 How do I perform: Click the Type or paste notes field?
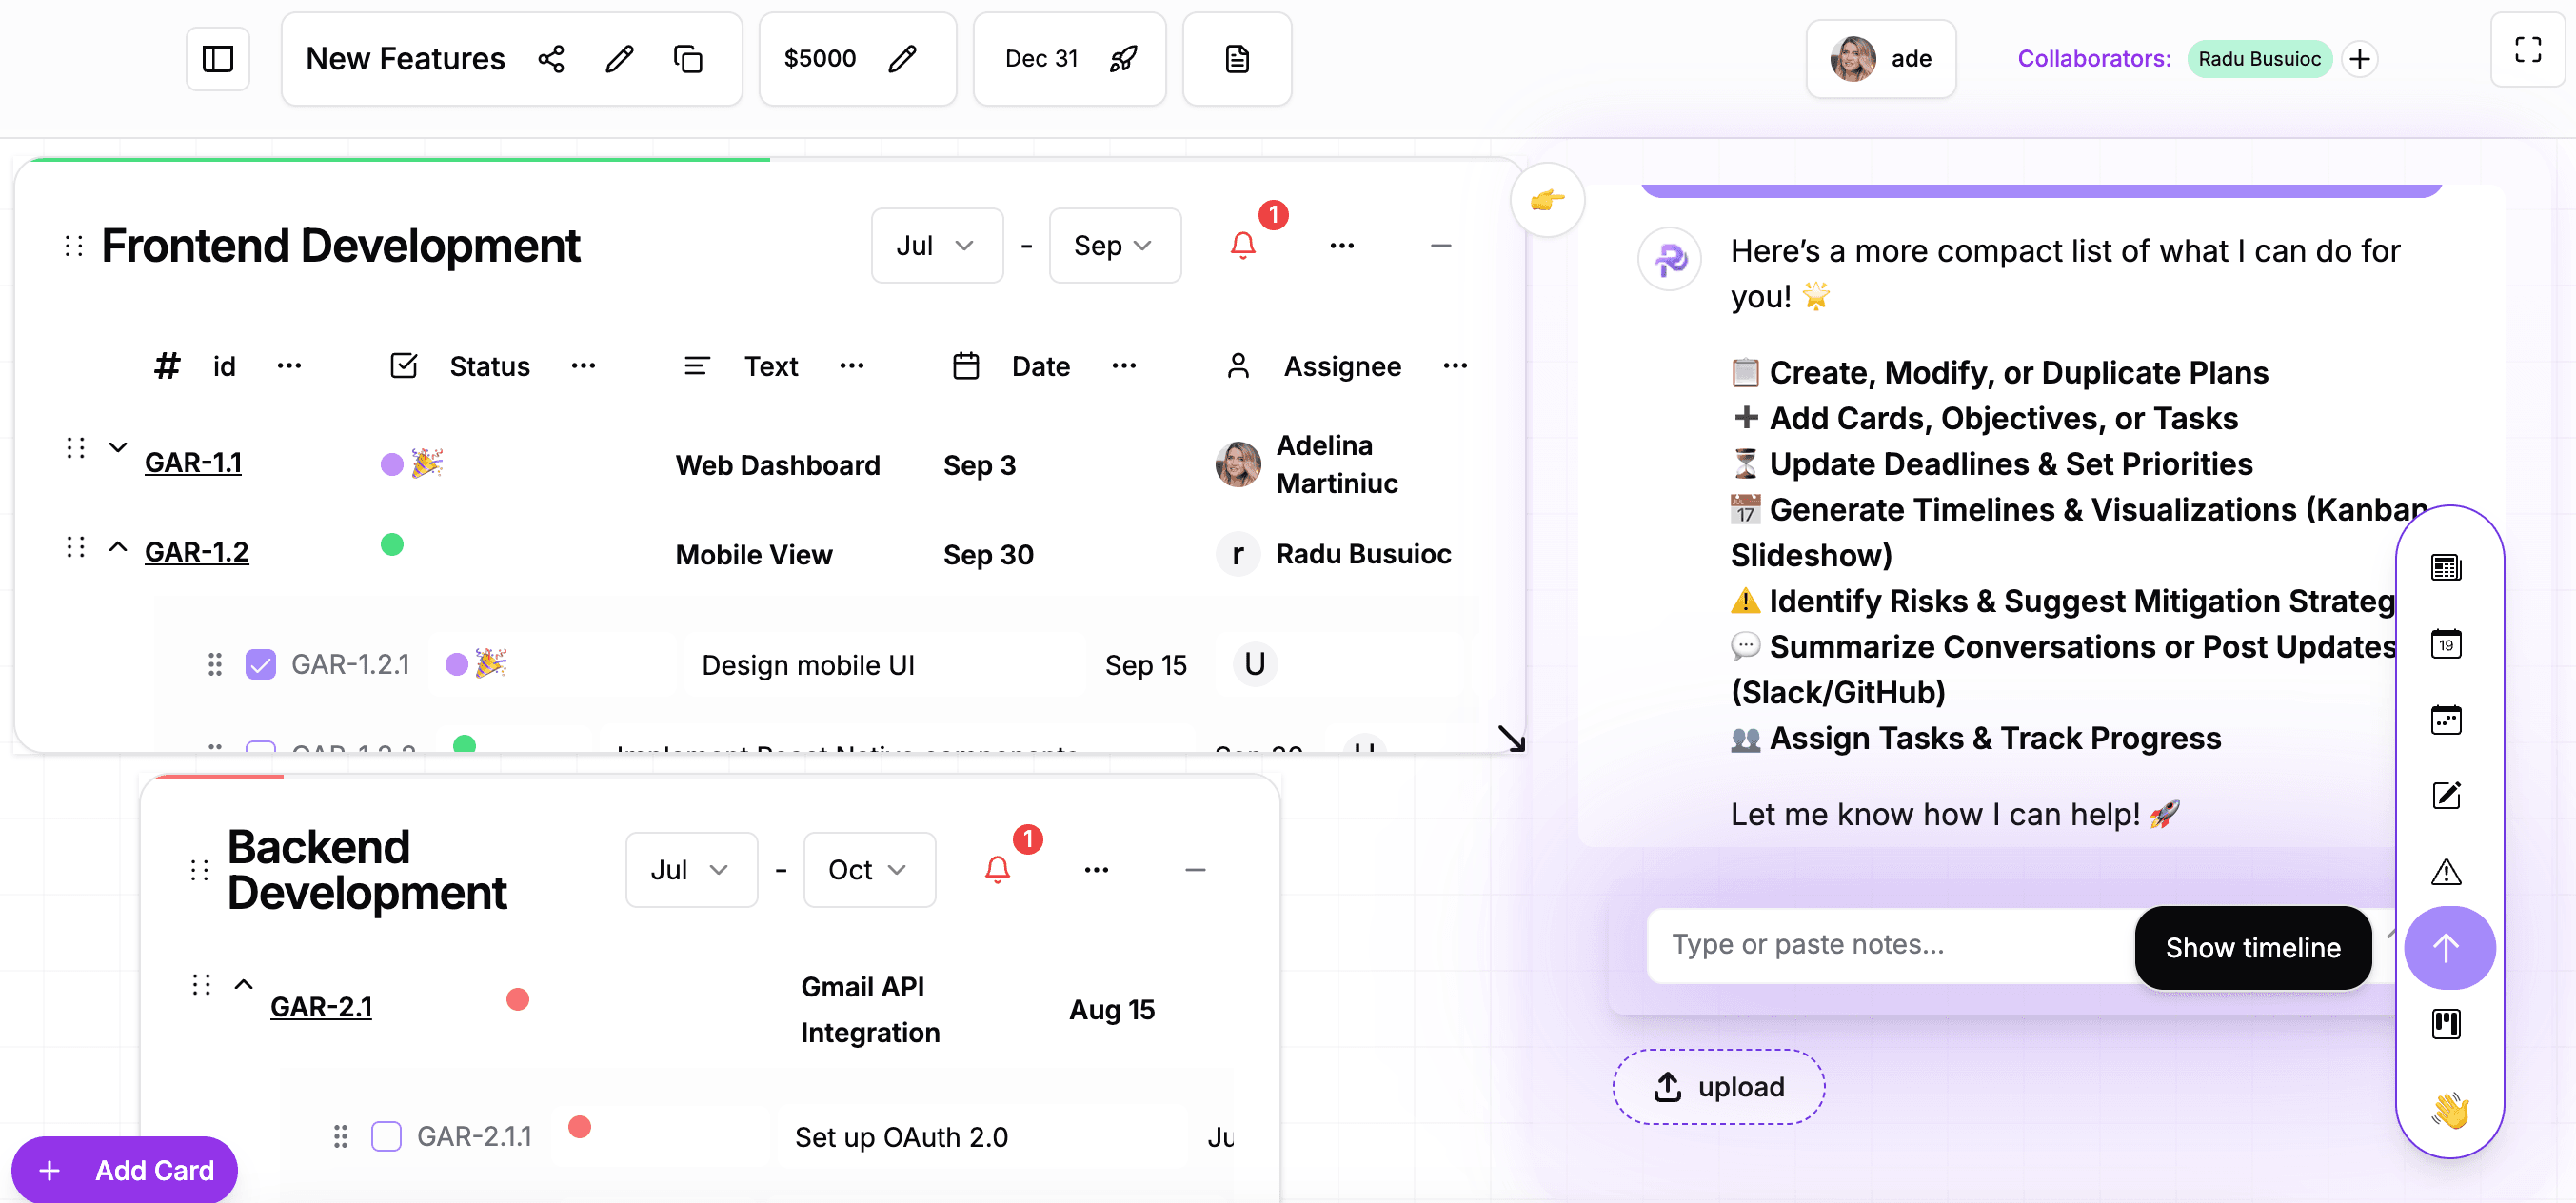1880,944
